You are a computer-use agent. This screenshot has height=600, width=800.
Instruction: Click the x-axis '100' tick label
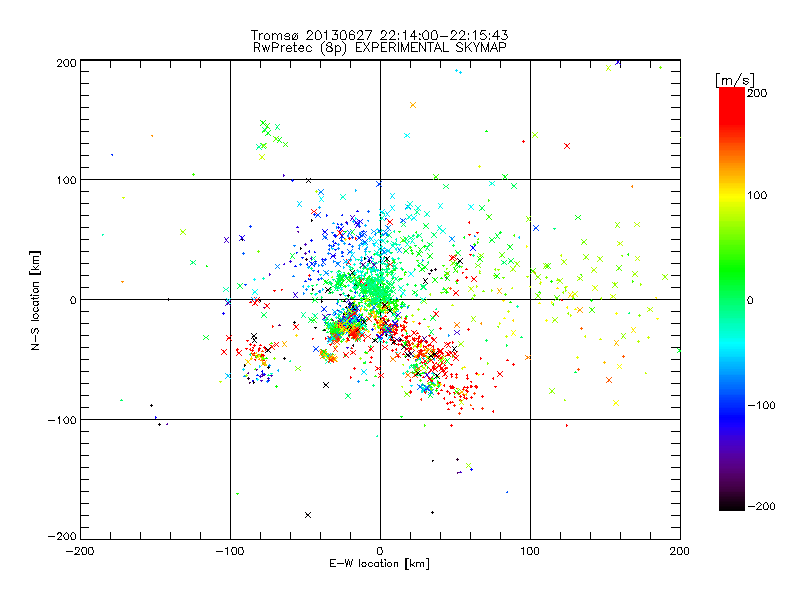pos(530,551)
